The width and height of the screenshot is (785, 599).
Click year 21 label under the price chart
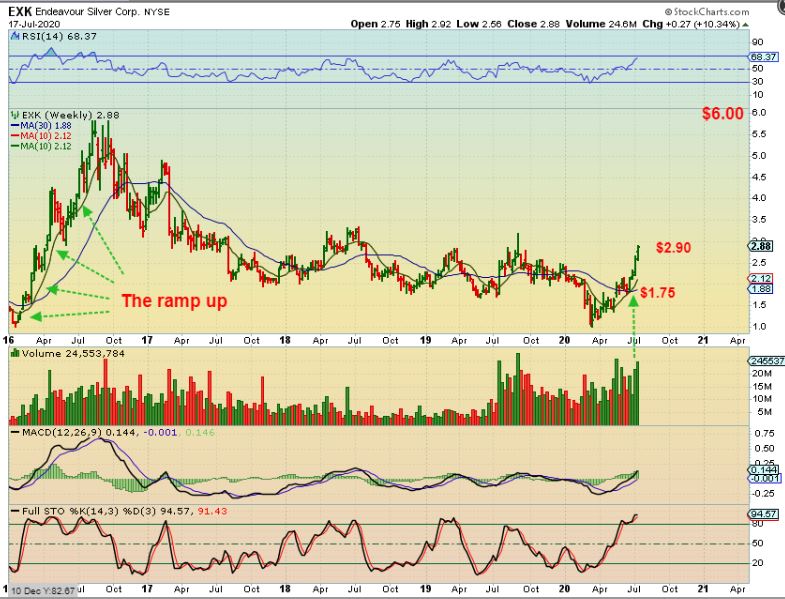(703, 341)
